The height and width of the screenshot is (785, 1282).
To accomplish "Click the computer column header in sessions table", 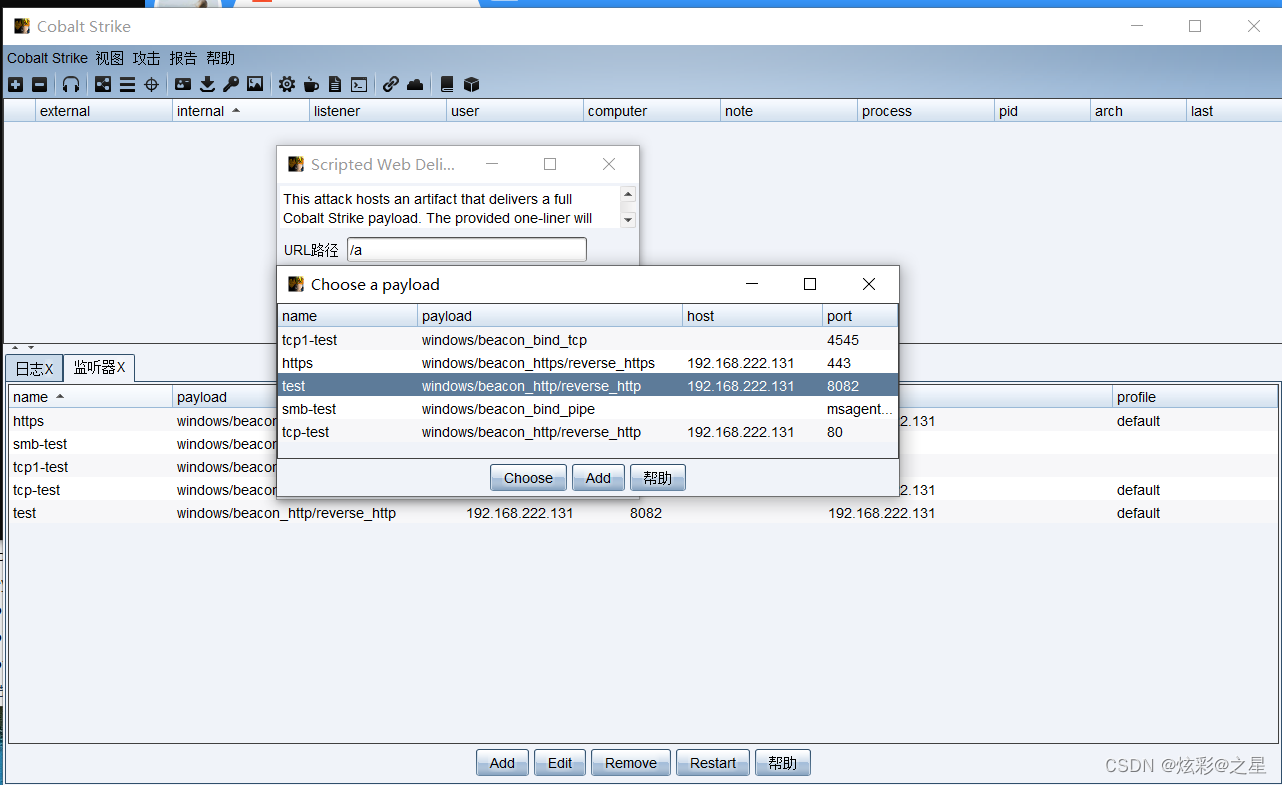I will (x=652, y=111).
